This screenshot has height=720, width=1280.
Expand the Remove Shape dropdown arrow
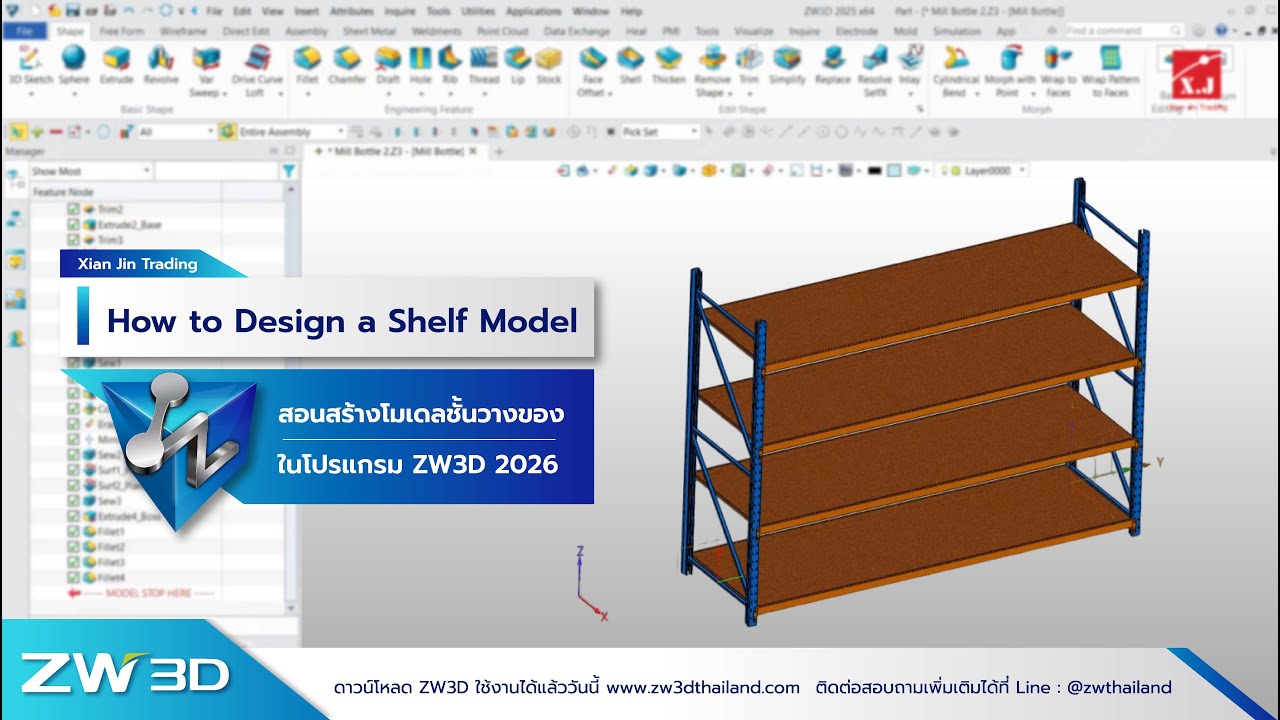(729, 94)
